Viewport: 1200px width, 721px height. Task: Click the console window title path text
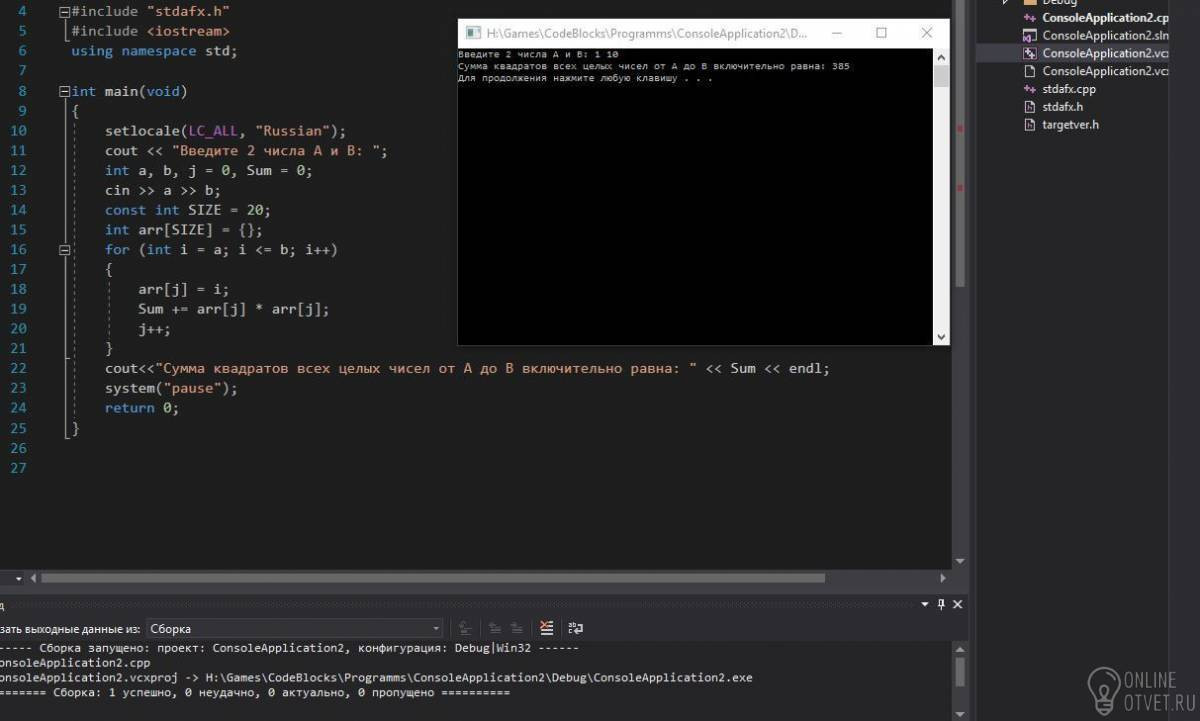click(x=647, y=33)
